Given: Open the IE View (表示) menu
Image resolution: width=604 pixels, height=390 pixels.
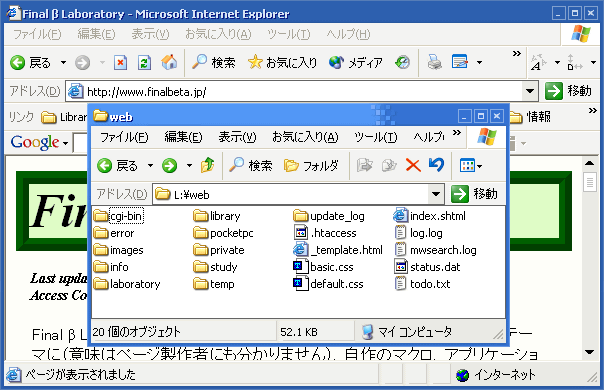Looking at the screenshot, I should pos(150,34).
